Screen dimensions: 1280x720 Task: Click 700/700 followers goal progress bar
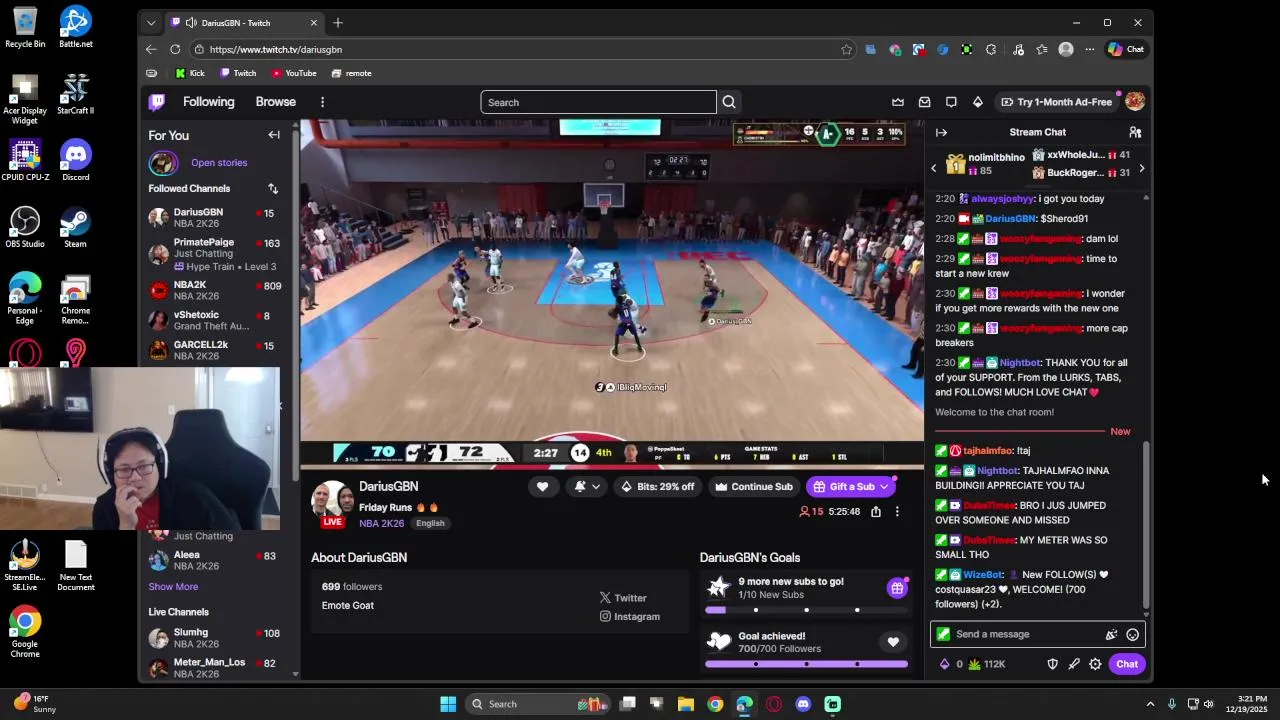[806, 664]
